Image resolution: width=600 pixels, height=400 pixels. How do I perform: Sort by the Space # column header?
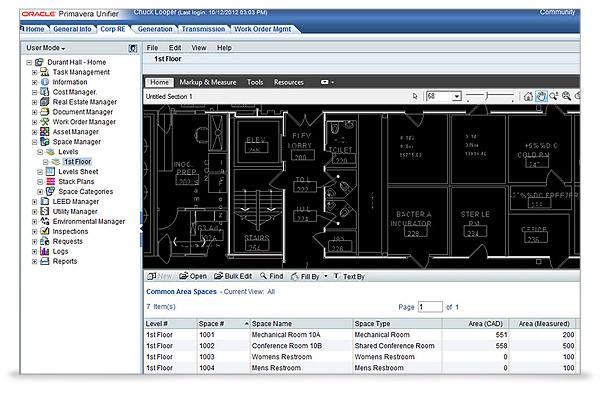223,324
